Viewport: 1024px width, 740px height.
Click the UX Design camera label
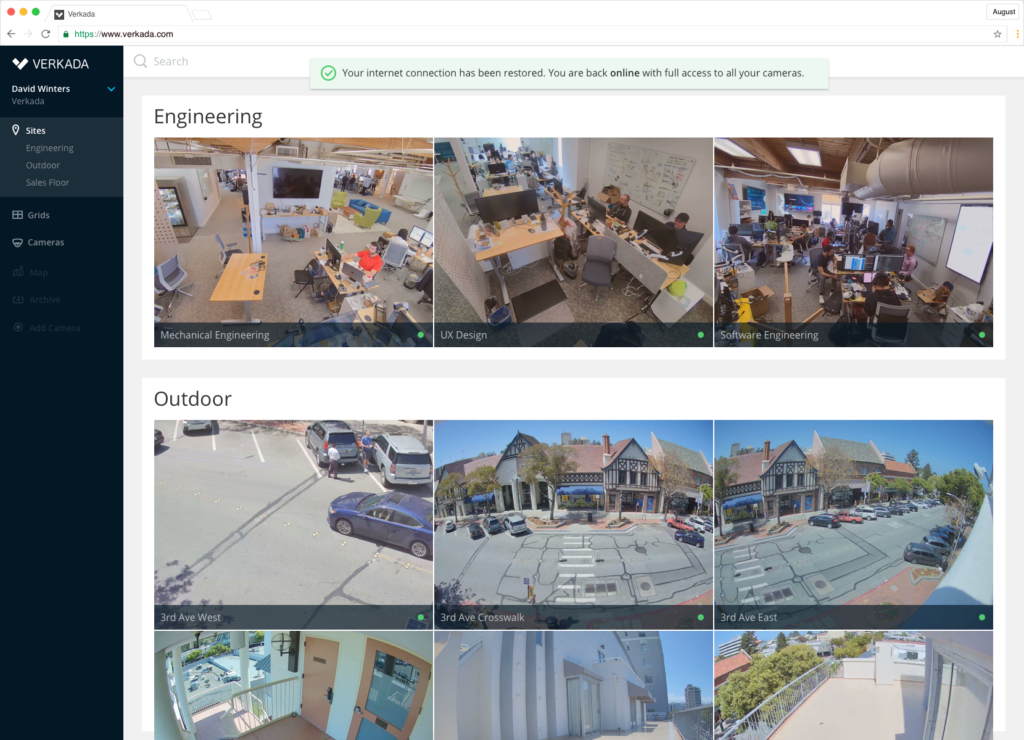464,335
